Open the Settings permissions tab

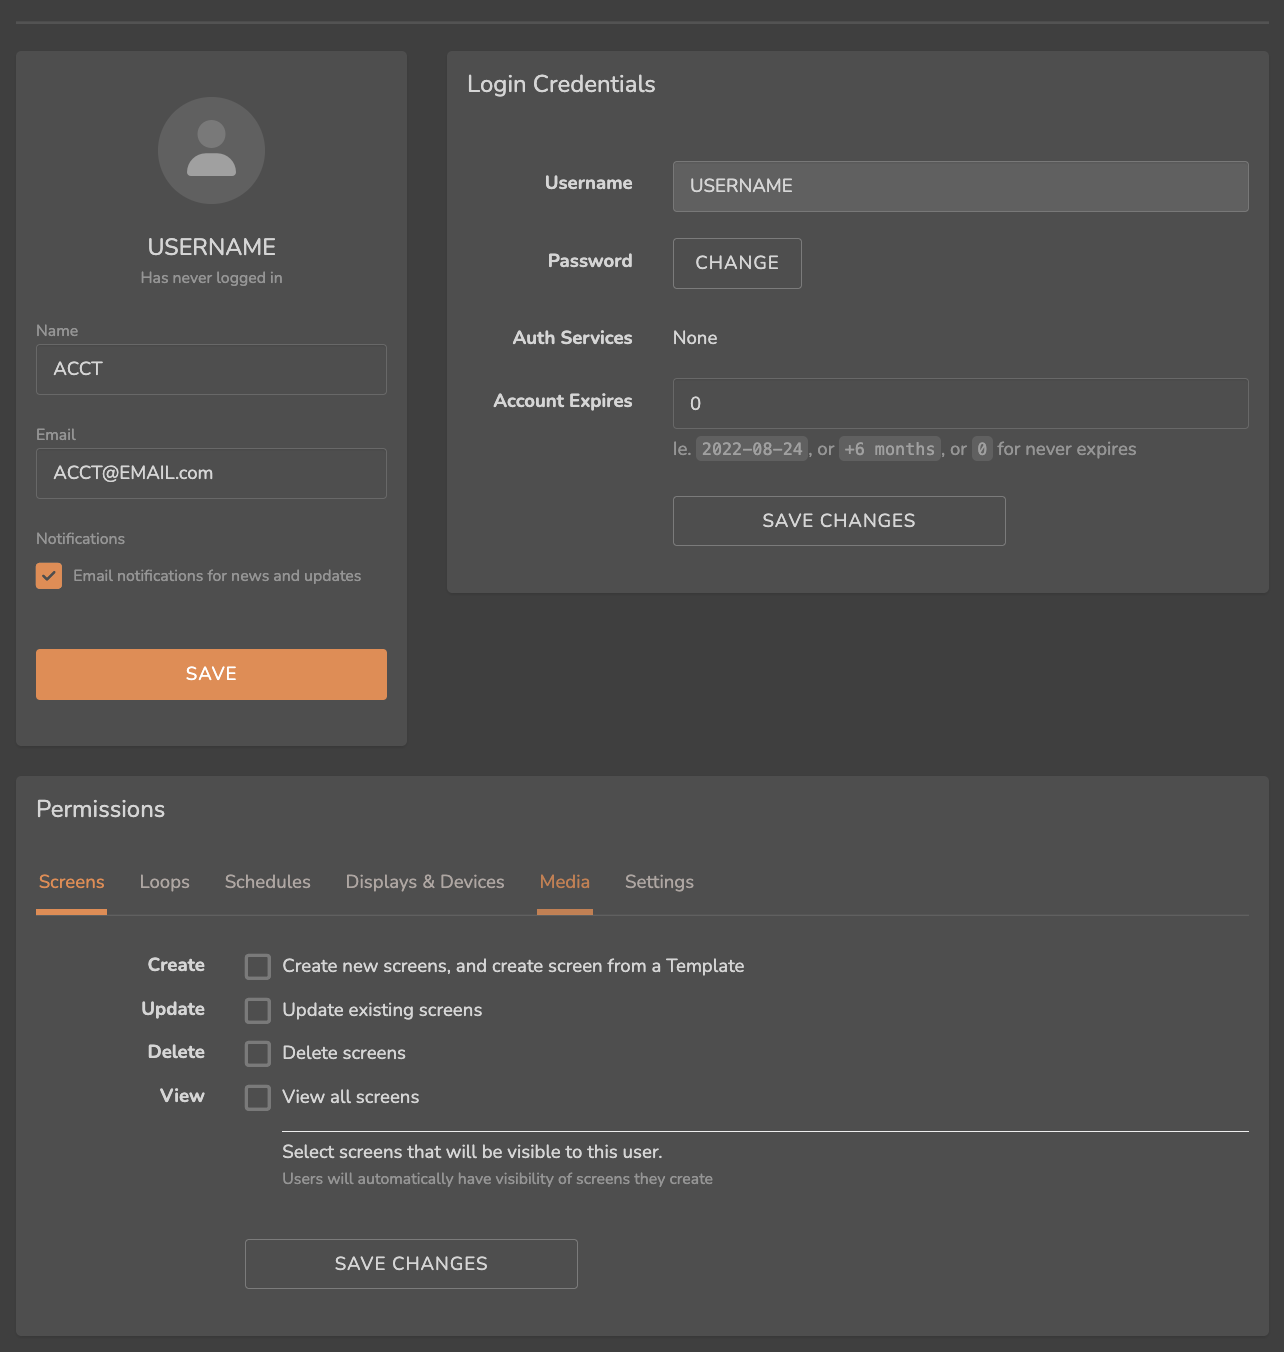pyautogui.click(x=659, y=882)
